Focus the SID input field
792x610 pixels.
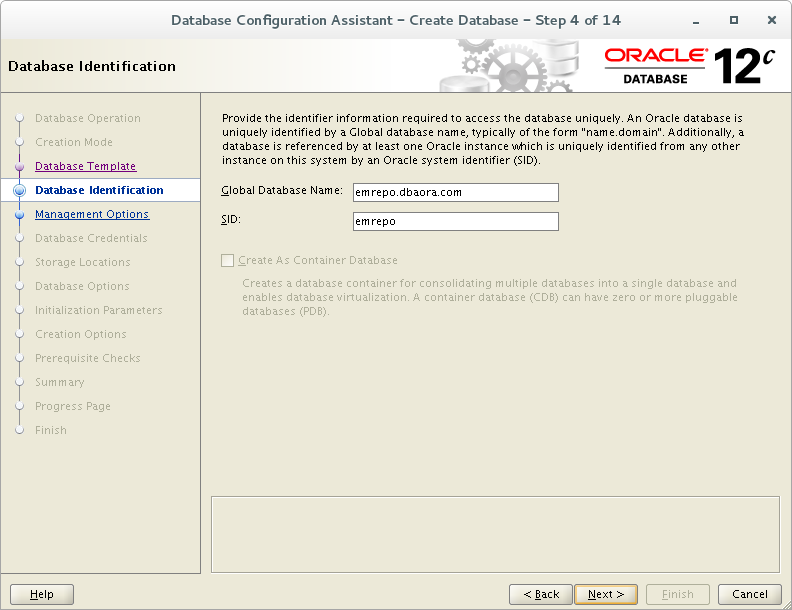tap(456, 221)
